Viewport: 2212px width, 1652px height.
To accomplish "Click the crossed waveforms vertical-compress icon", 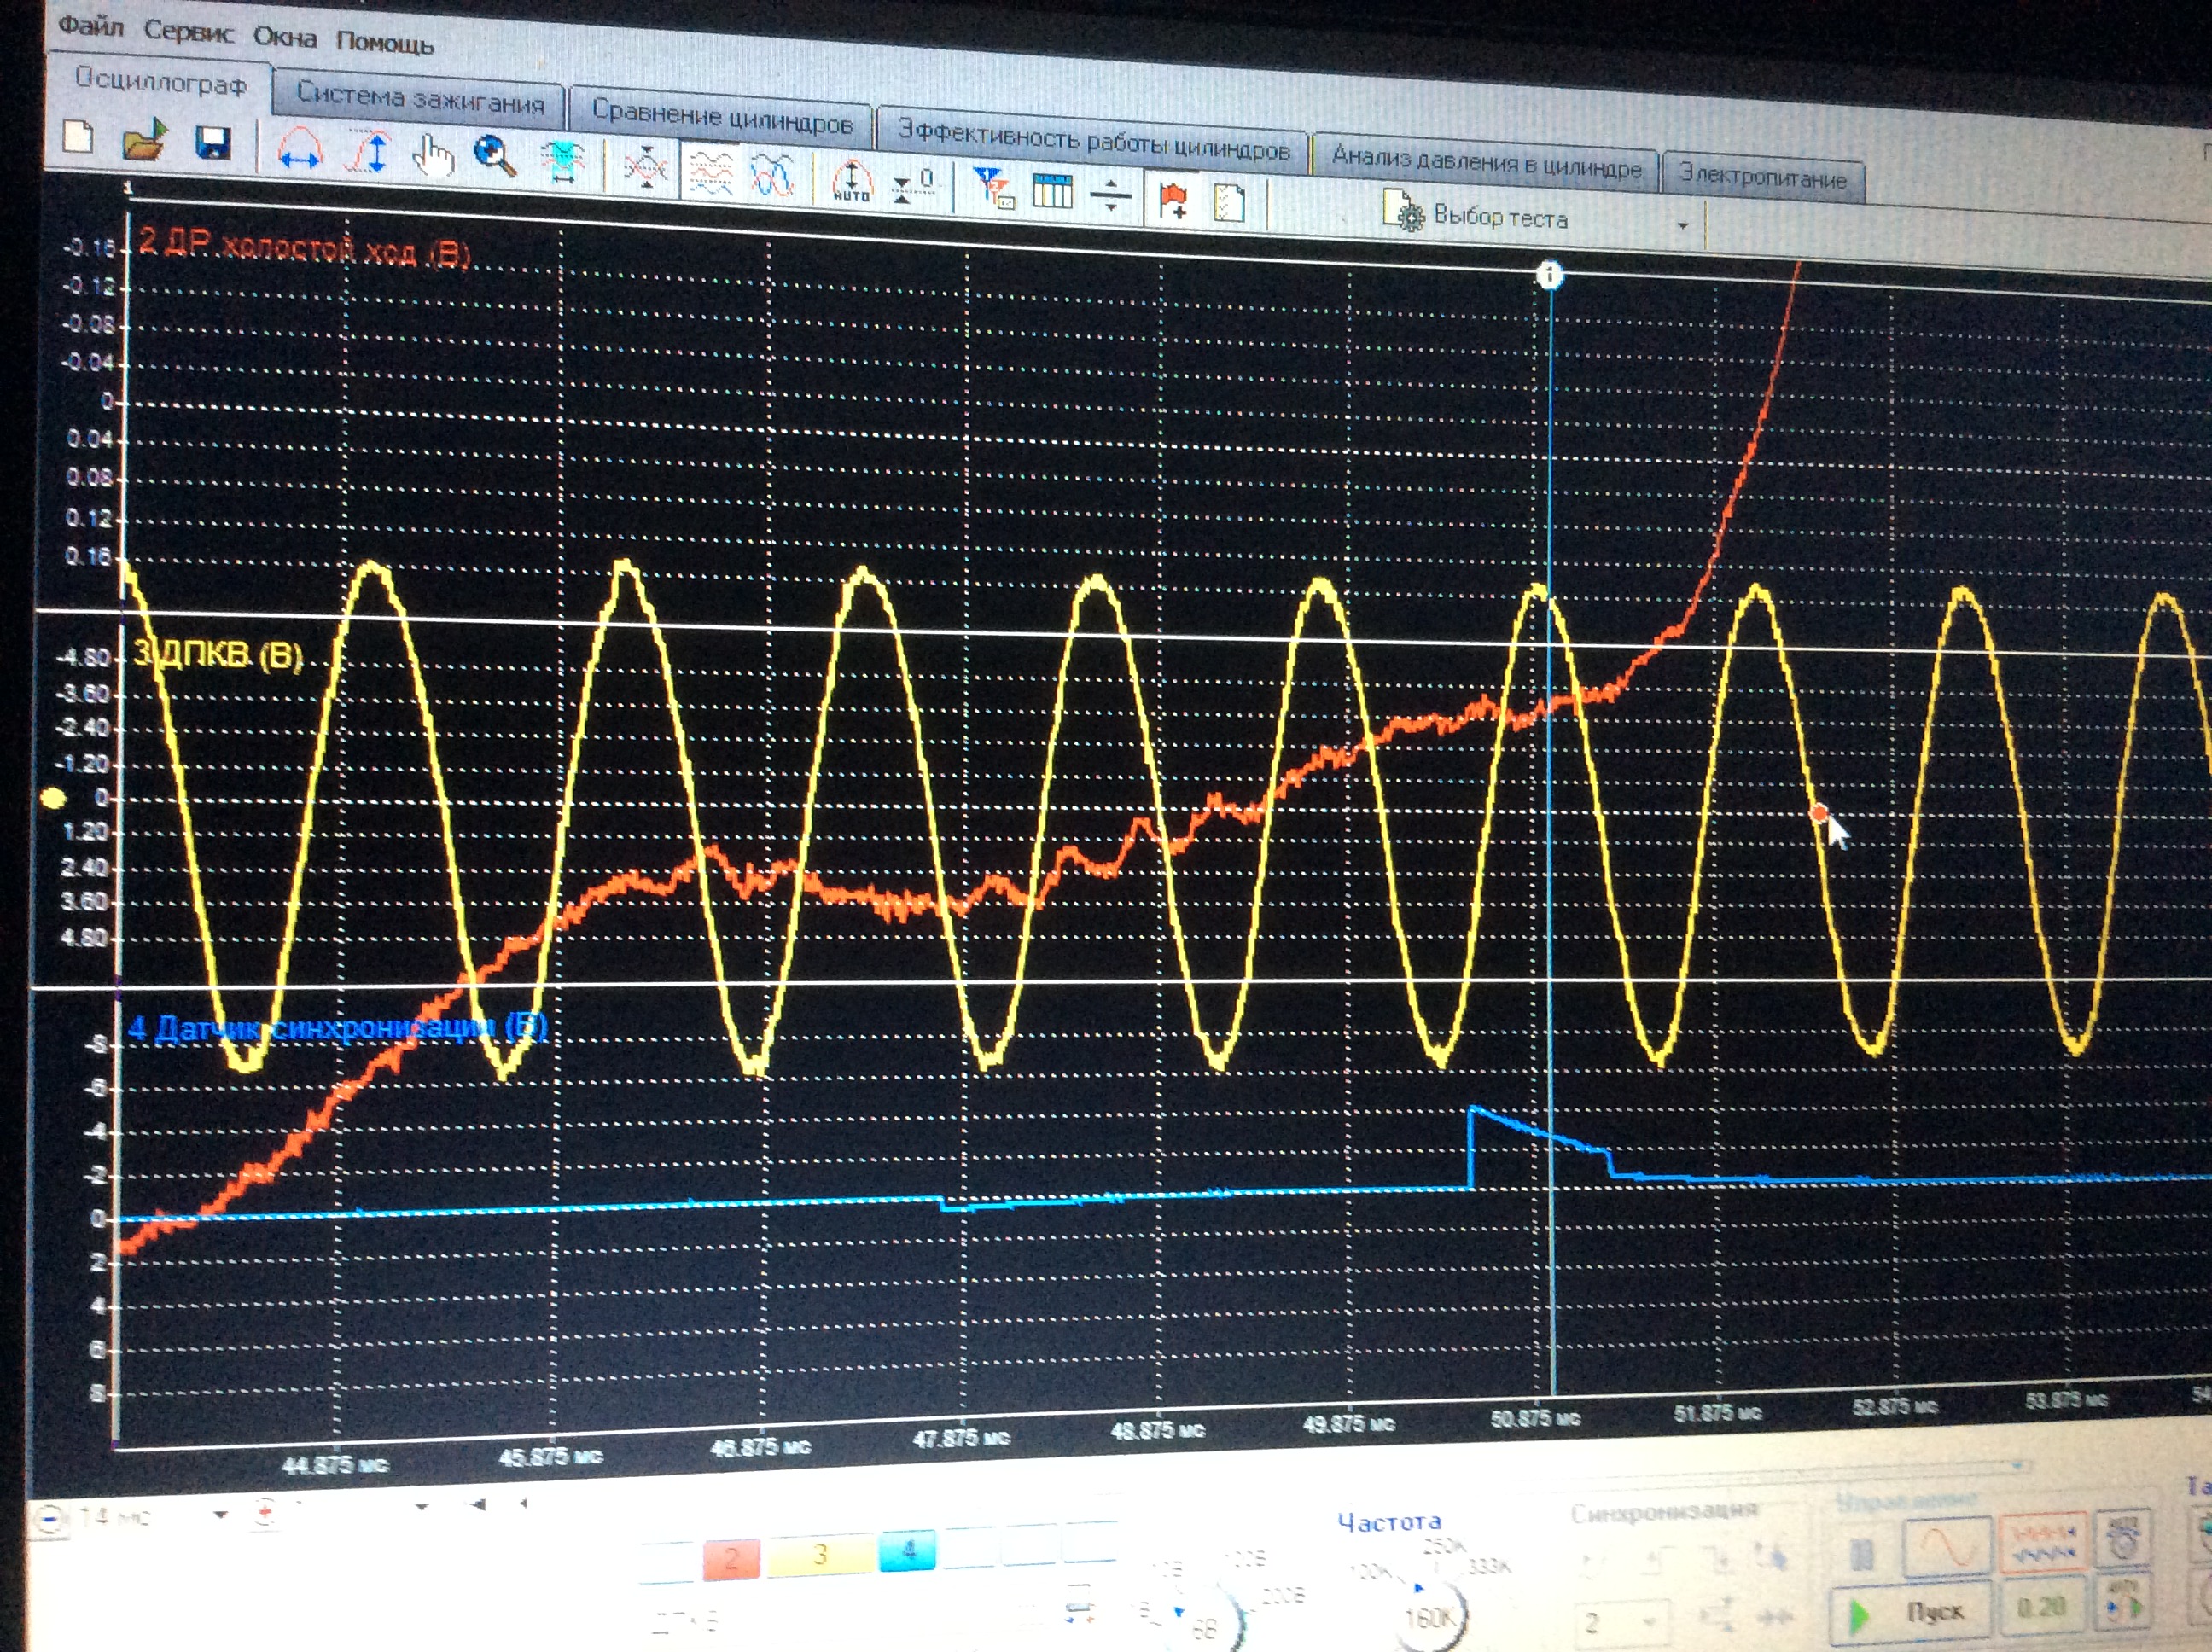I will pyautogui.click(x=646, y=166).
